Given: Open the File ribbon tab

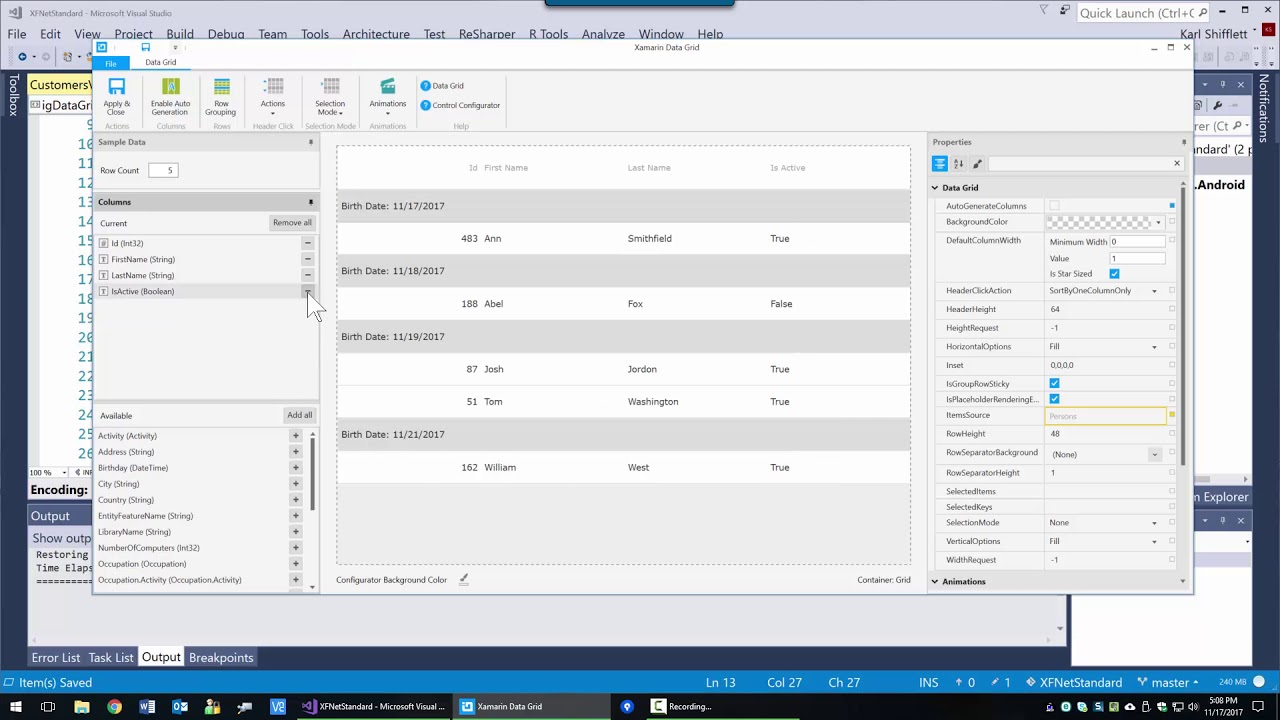Looking at the screenshot, I should (111, 63).
